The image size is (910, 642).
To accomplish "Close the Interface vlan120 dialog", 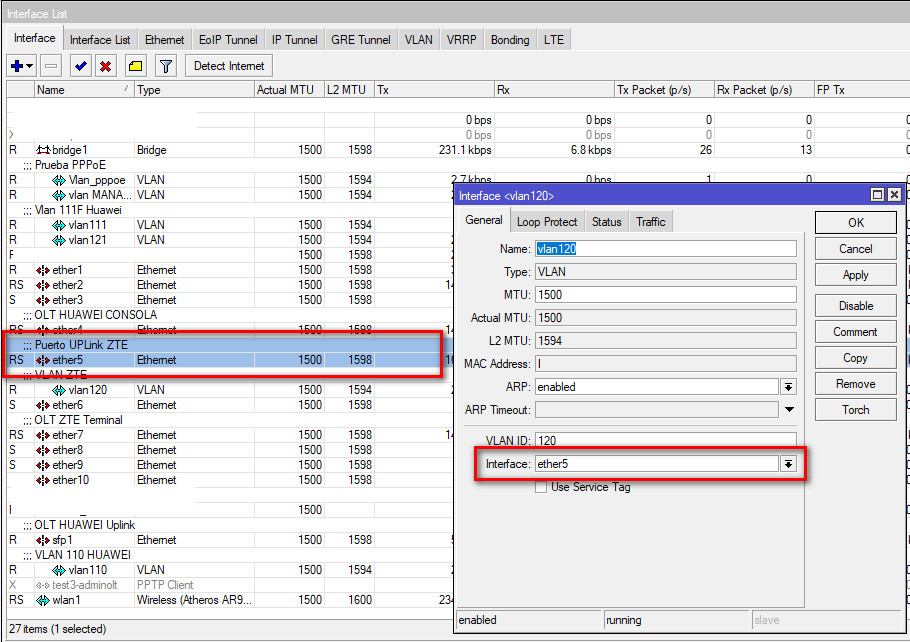I will pyautogui.click(x=894, y=195).
